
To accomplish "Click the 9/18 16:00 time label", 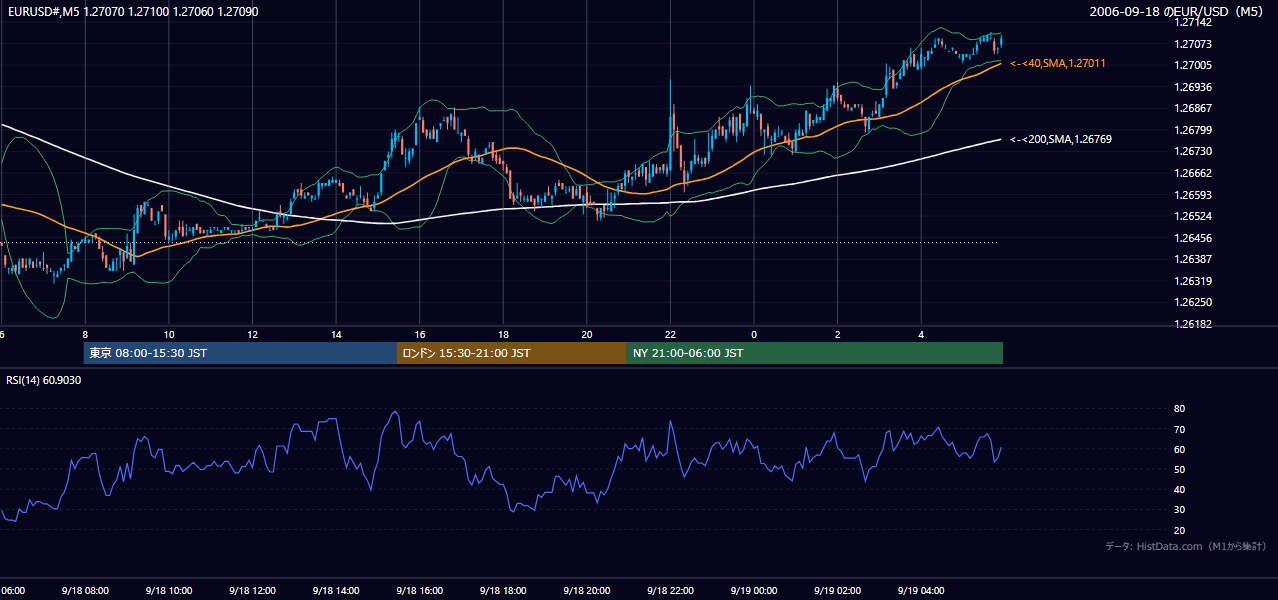I will coord(419,590).
